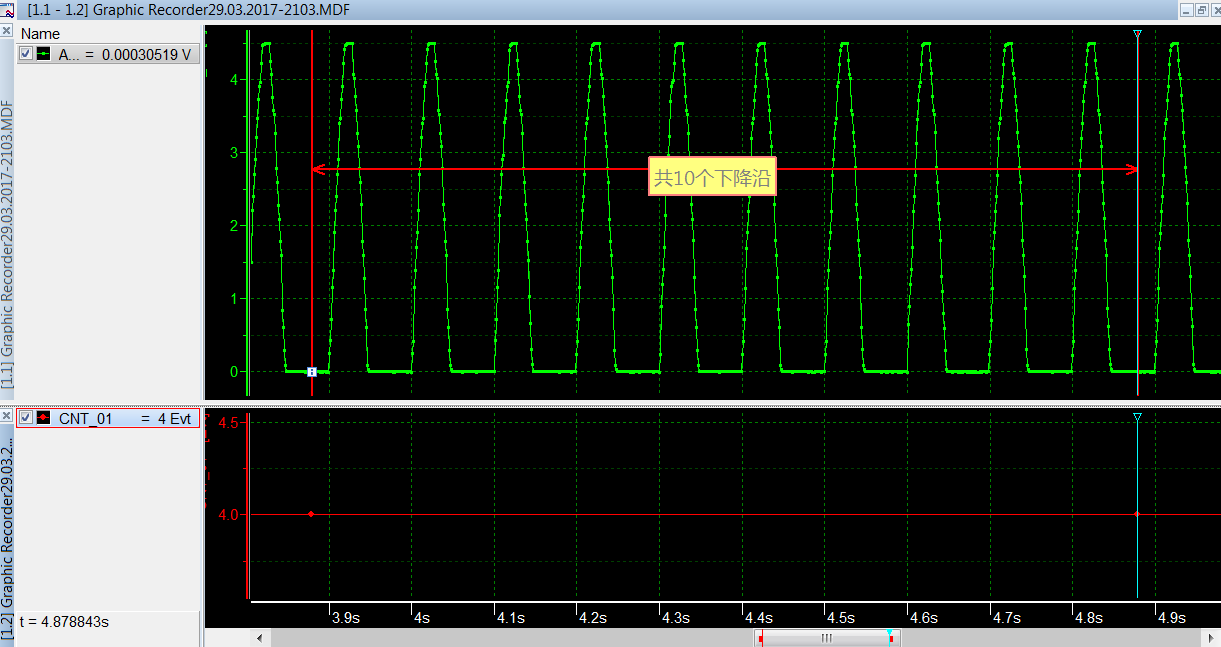Click the cyan cursor marker atop lower graph
Screen dimensions: 1221x647
[1137, 416]
